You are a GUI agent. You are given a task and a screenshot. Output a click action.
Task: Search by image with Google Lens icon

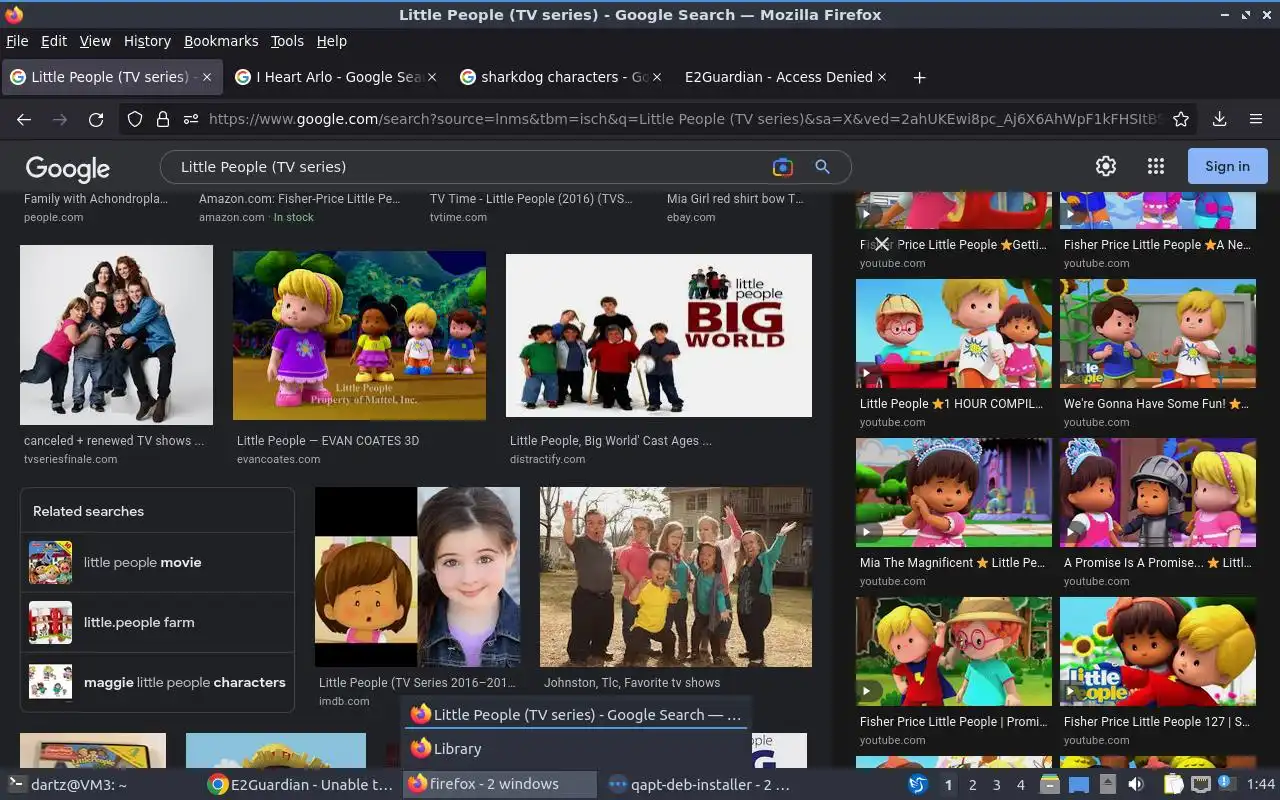click(782, 167)
